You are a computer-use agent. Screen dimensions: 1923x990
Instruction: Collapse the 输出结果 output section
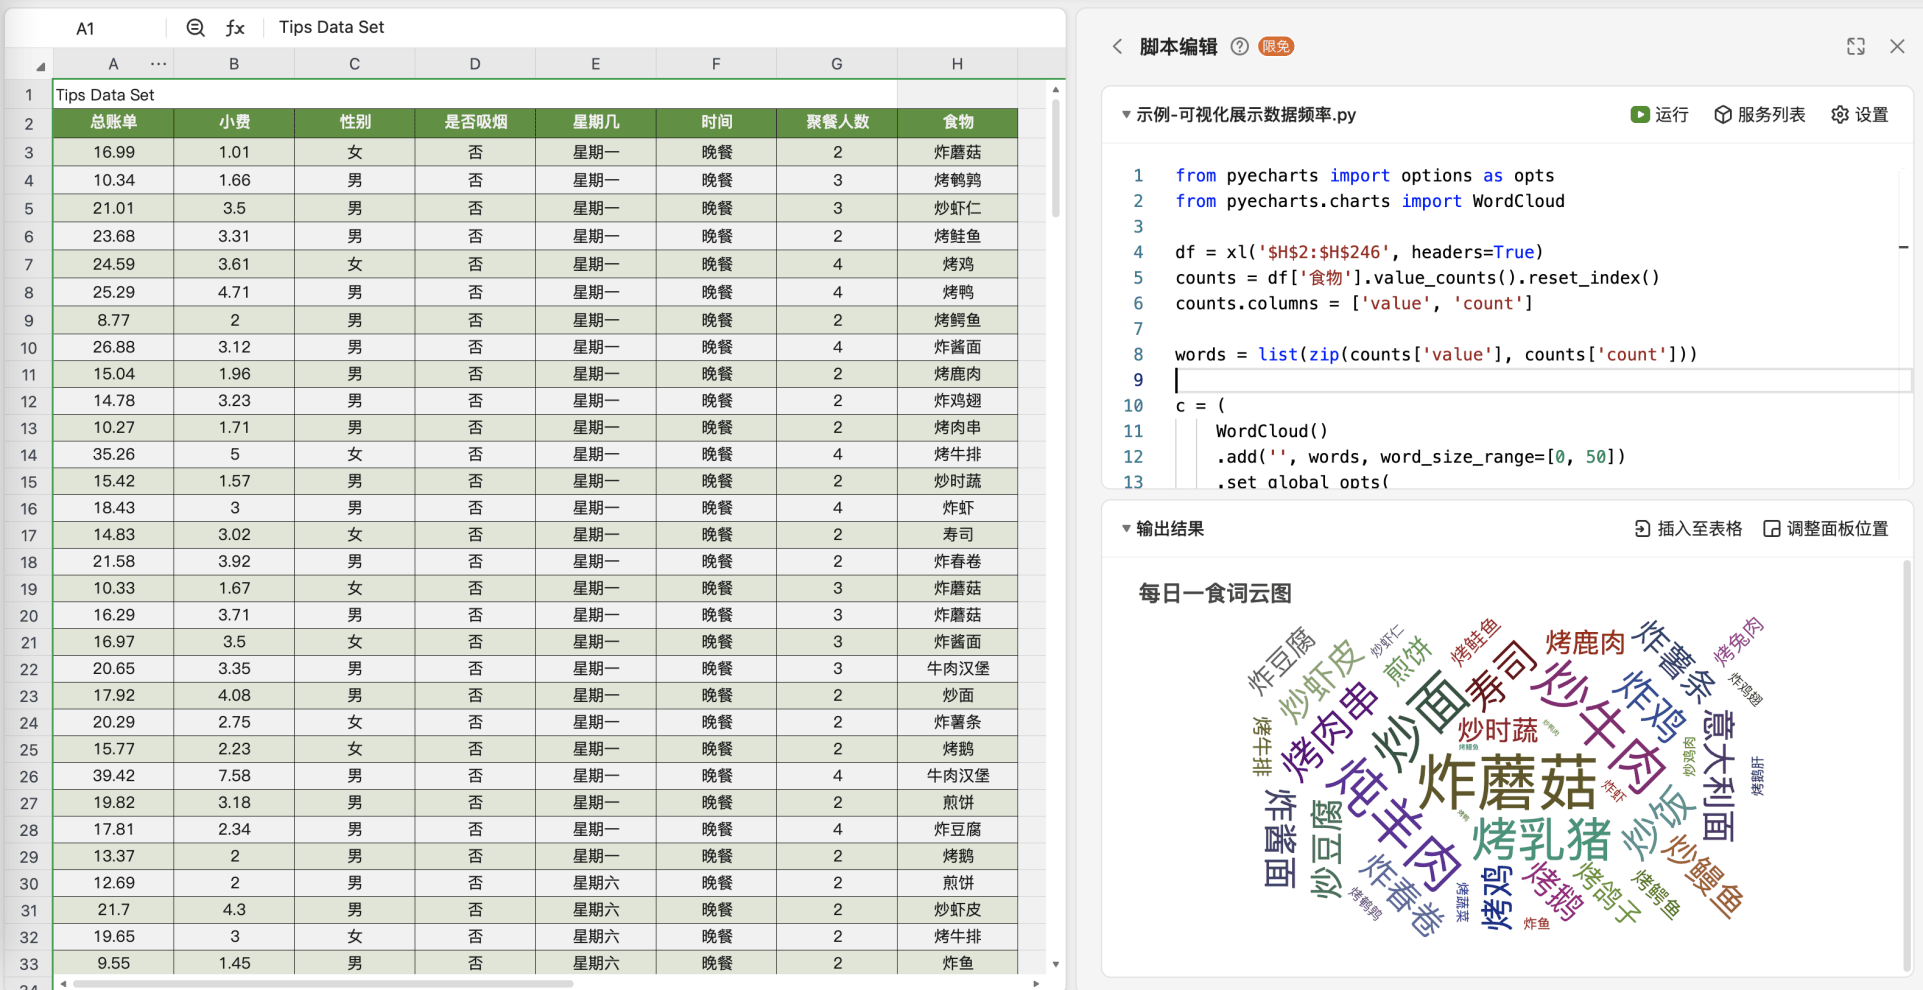tap(1126, 528)
